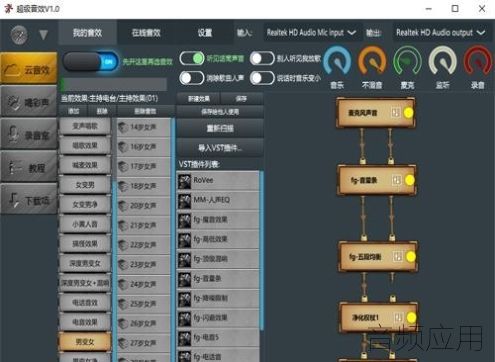Select the 18岁女声 preset in the list
This screenshot has height=362, width=495.
144,186
